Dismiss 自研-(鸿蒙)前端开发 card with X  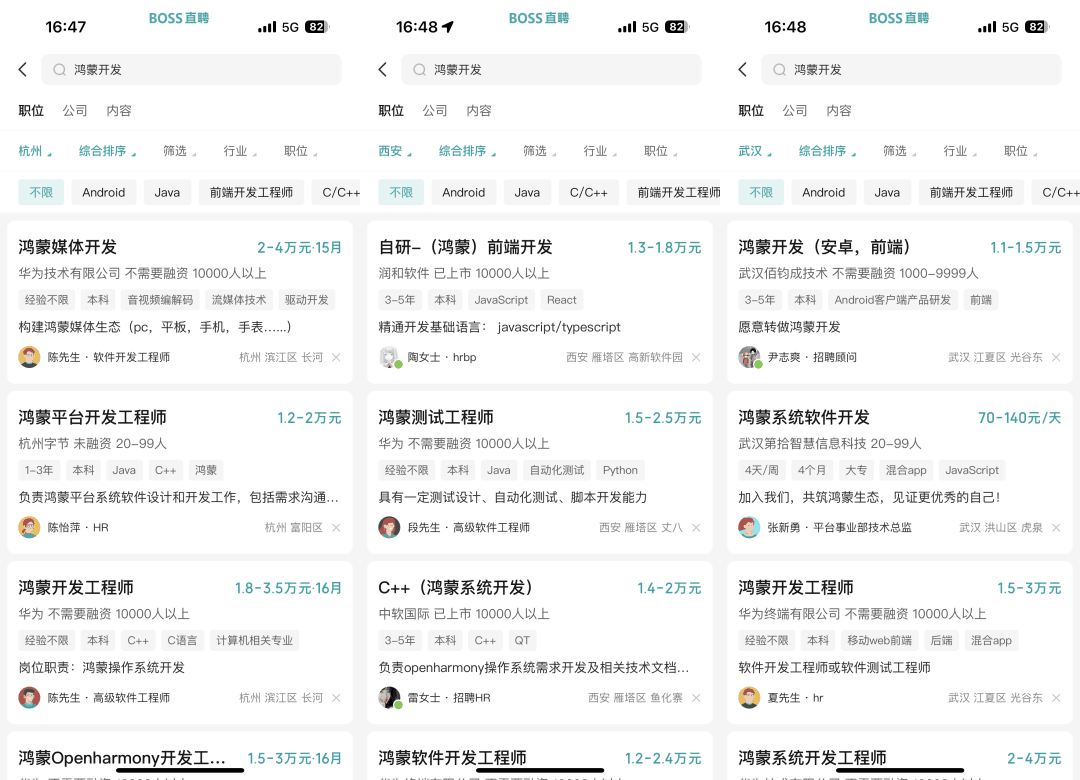click(696, 357)
